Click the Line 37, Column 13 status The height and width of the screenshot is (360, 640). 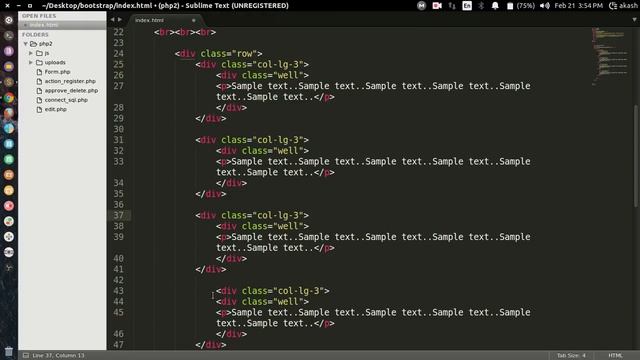pos(58,356)
